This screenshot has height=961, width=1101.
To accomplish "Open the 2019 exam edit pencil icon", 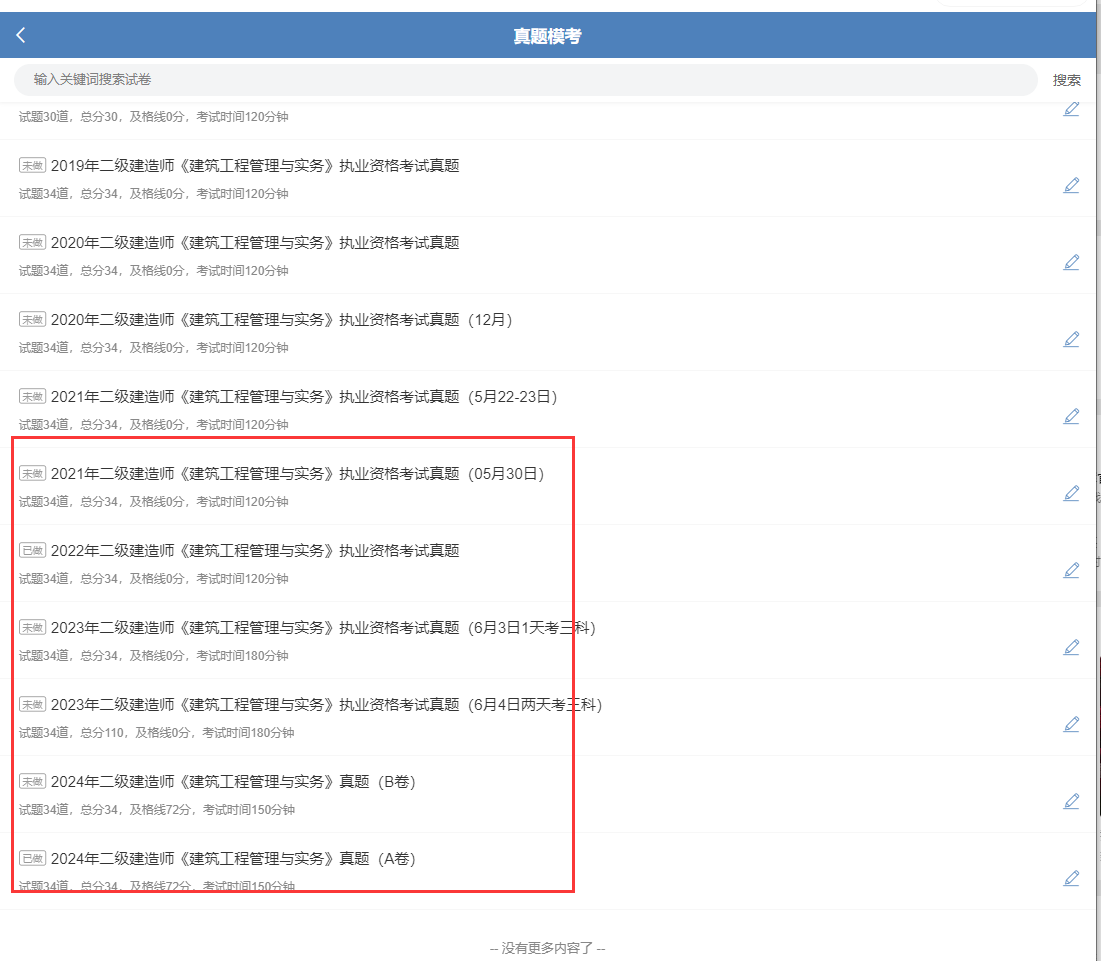I will 1071,185.
